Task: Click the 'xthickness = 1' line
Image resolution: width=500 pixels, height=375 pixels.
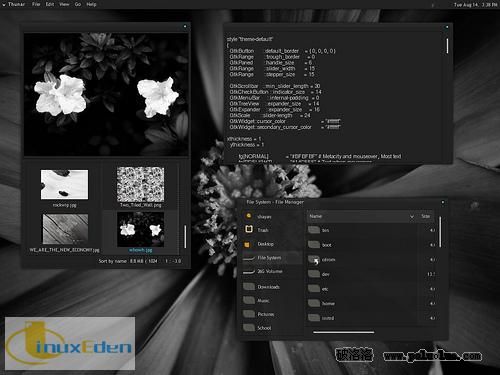Action: (244, 139)
